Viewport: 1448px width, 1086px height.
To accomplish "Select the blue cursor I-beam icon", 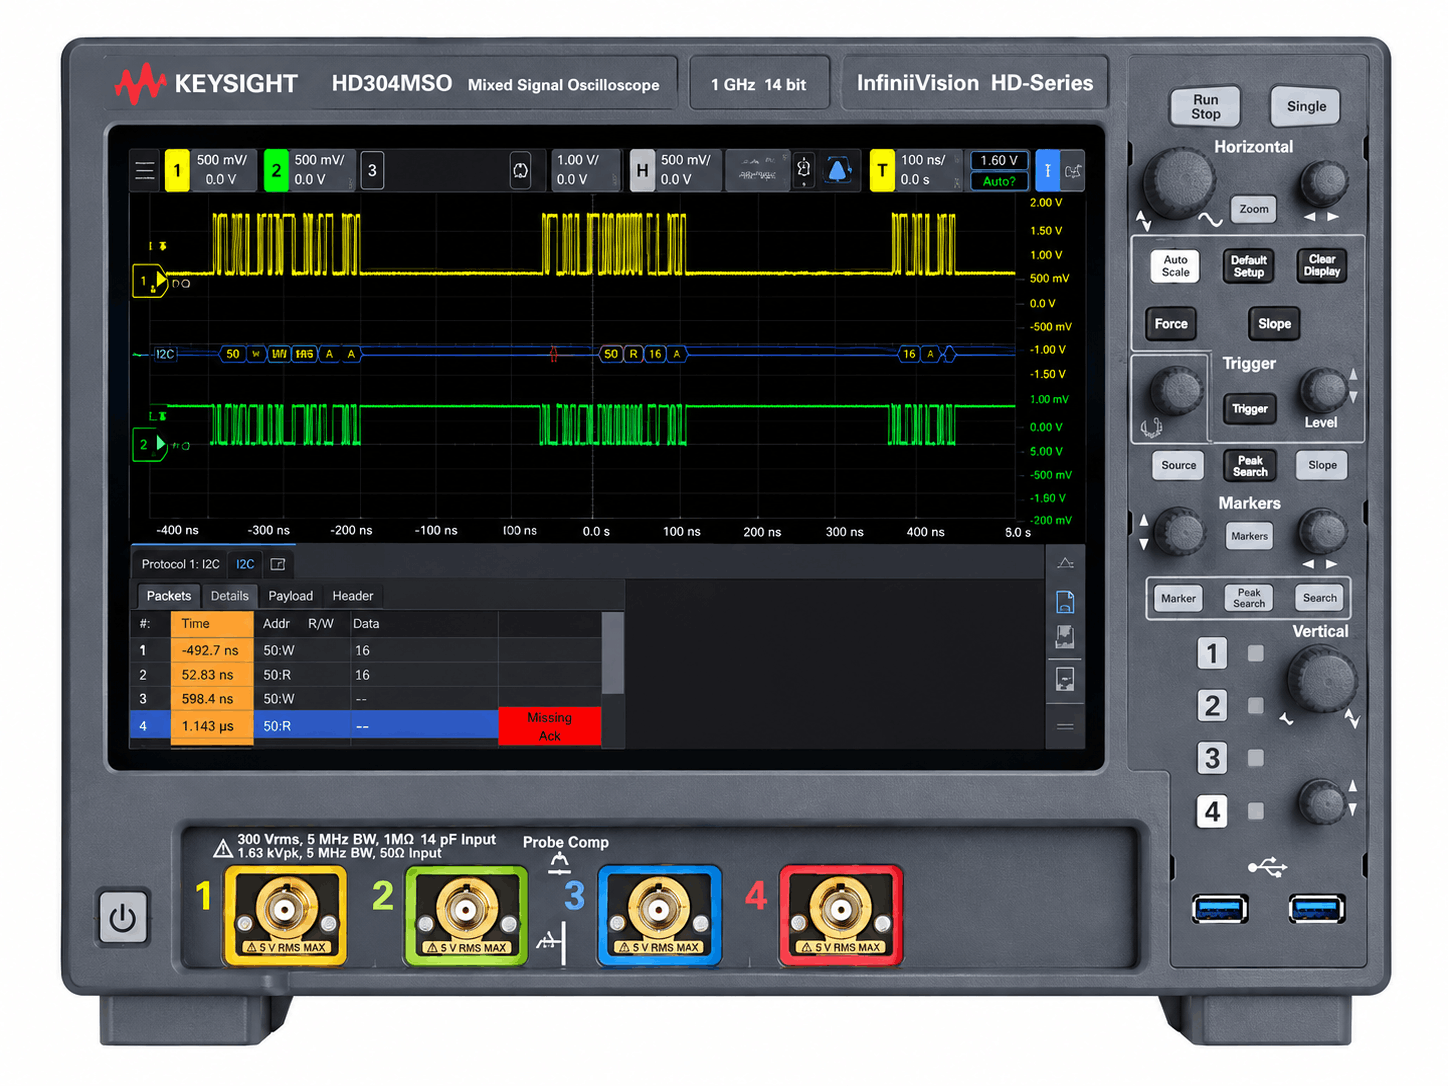I will pyautogui.click(x=1047, y=170).
